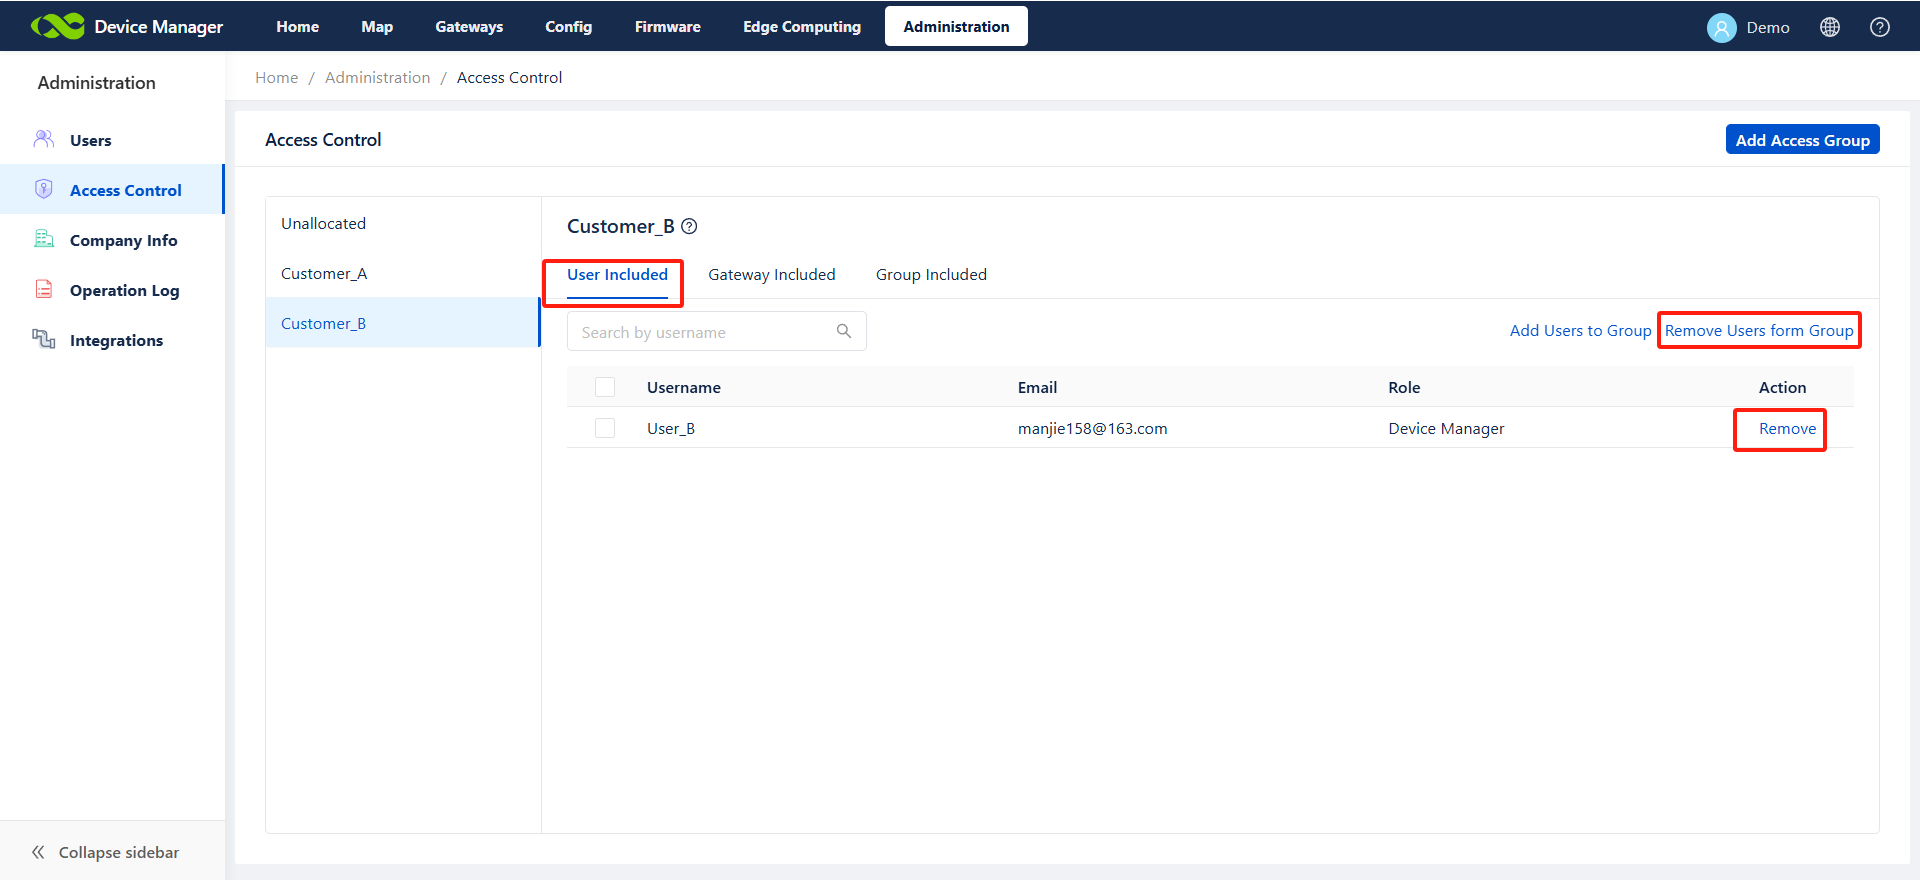This screenshot has height=880, width=1920.
Task: Open the help question mark icon
Action: coord(1879,27)
